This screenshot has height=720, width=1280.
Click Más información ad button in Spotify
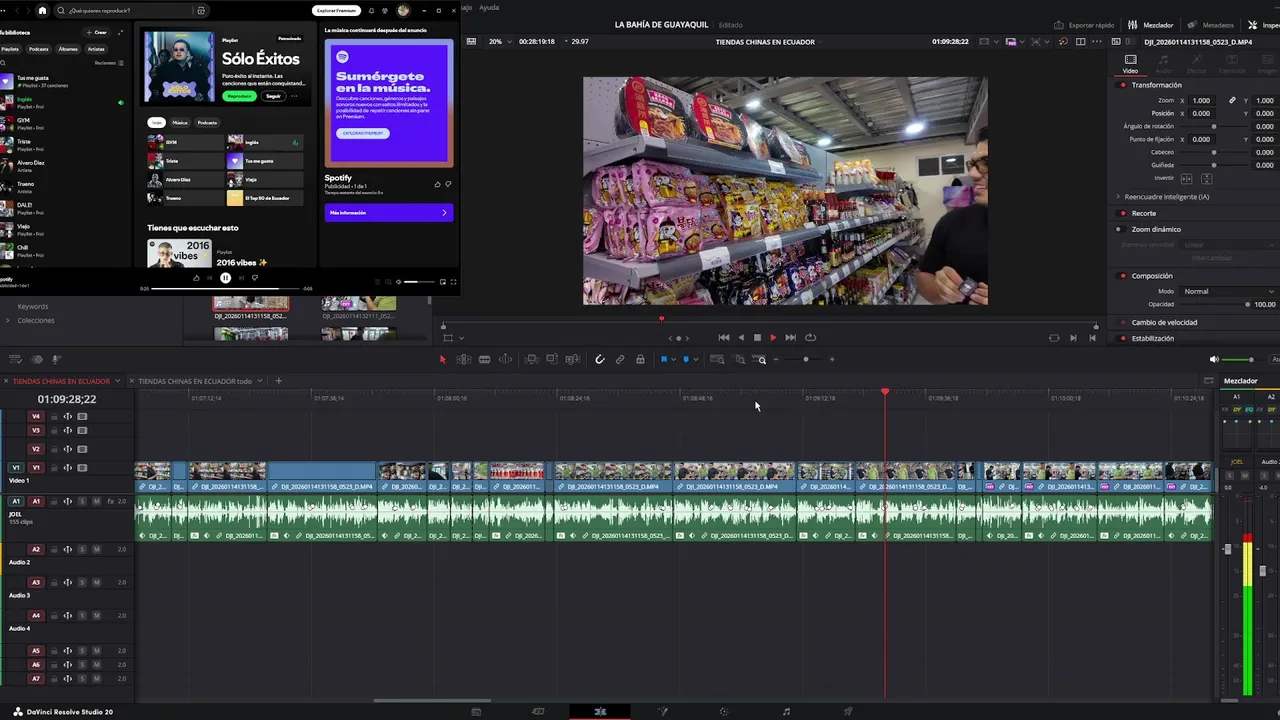tap(389, 212)
